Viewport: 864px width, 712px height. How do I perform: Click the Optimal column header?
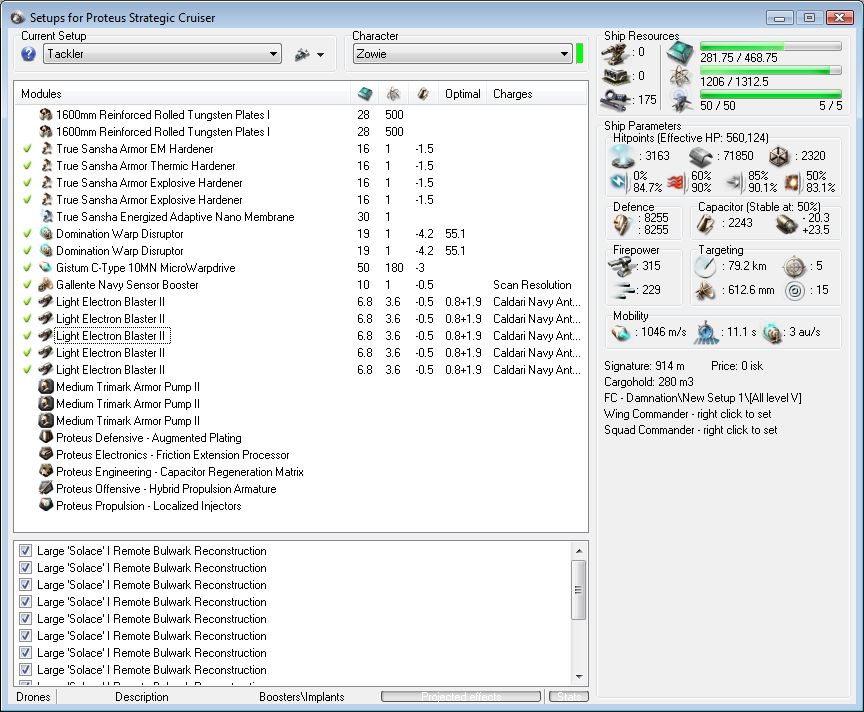462,94
